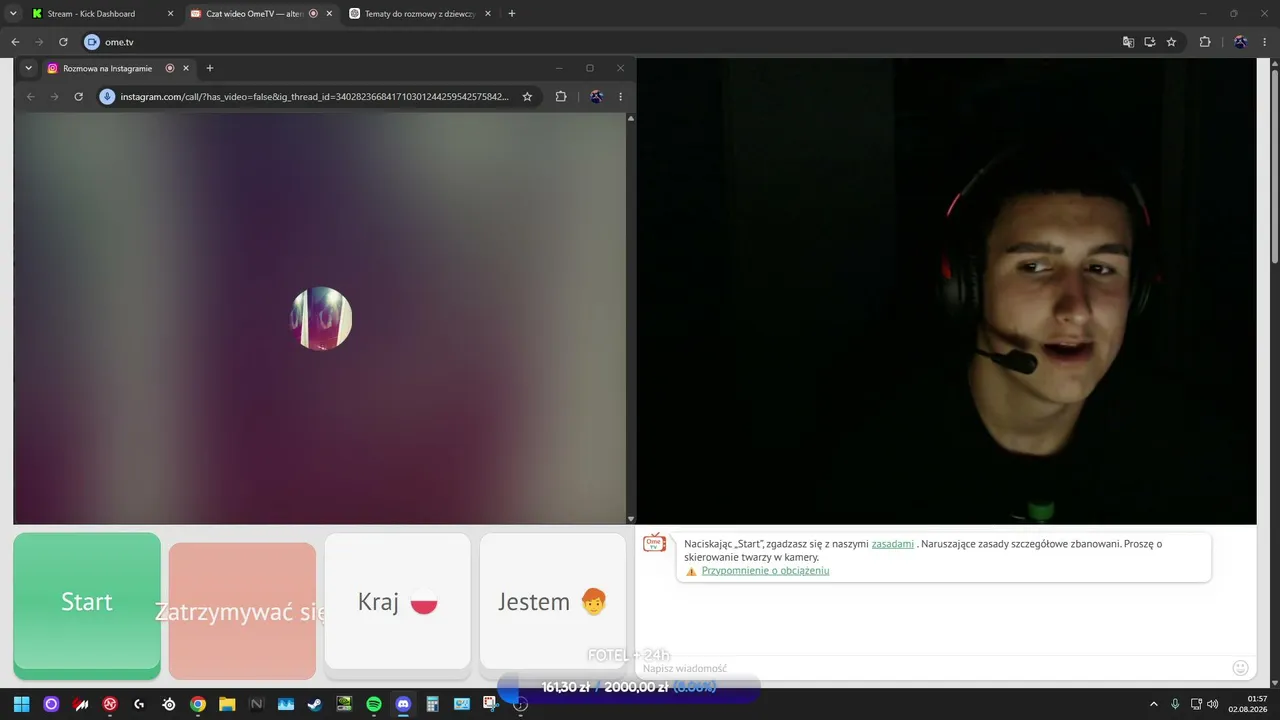Open Logitech G HUB from the taskbar
This screenshot has height=720, width=1280.
coord(139,704)
